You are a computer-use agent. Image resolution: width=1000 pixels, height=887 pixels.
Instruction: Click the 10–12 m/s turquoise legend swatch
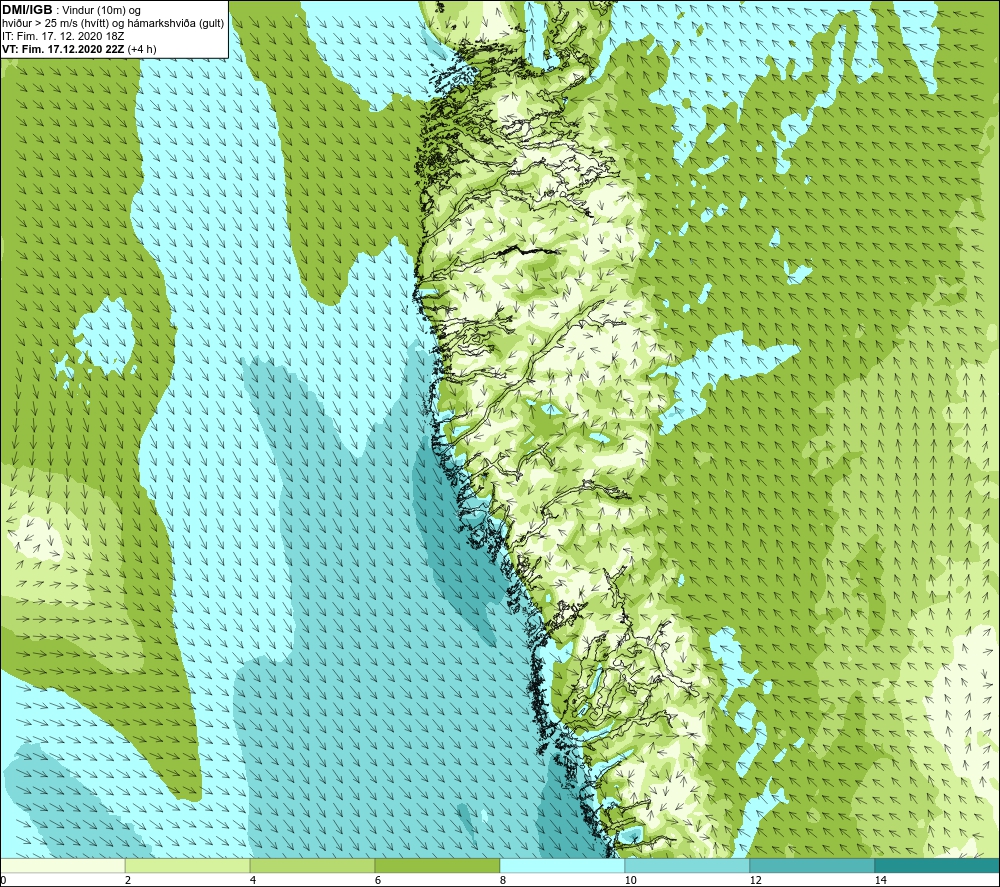(688, 865)
